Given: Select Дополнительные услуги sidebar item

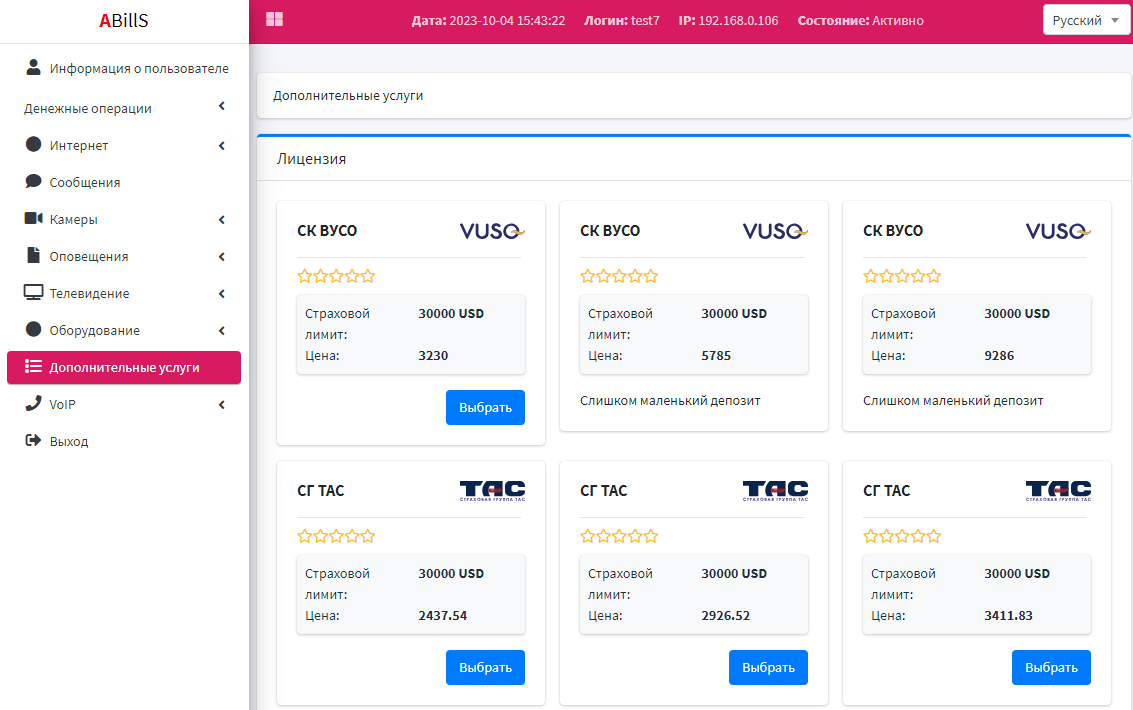Looking at the screenshot, I should (x=124, y=368).
